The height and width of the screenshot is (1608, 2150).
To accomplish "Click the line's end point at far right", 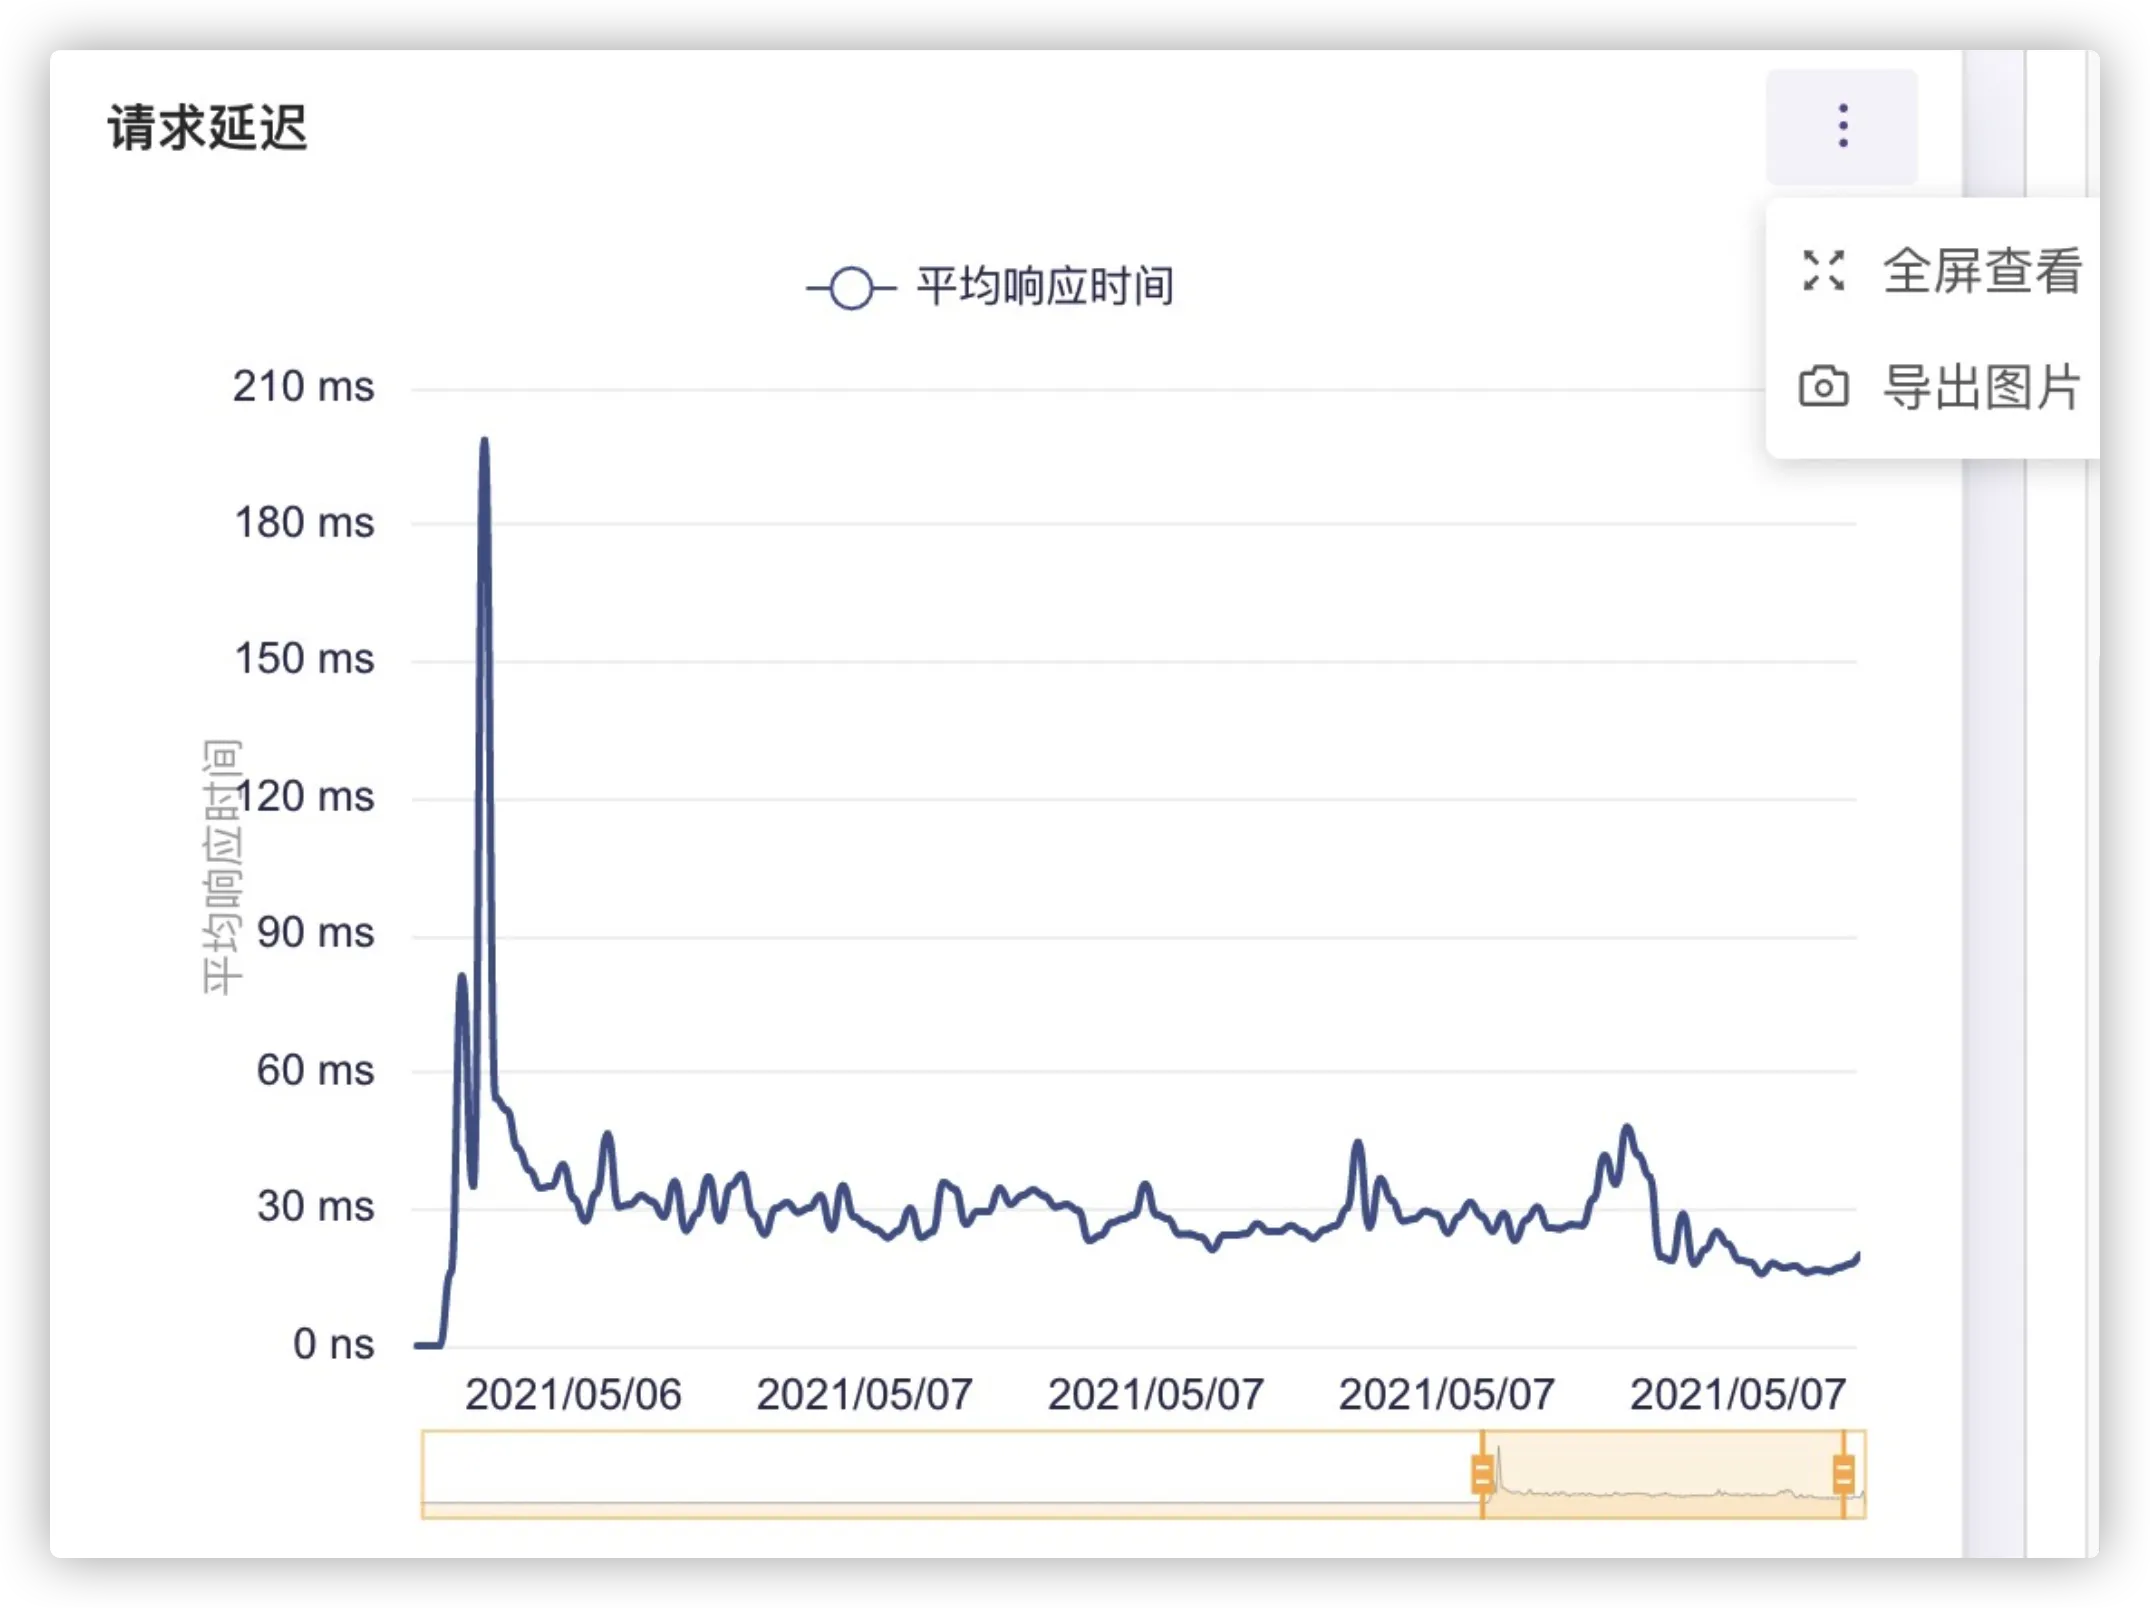I will pyautogui.click(x=1856, y=1256).
